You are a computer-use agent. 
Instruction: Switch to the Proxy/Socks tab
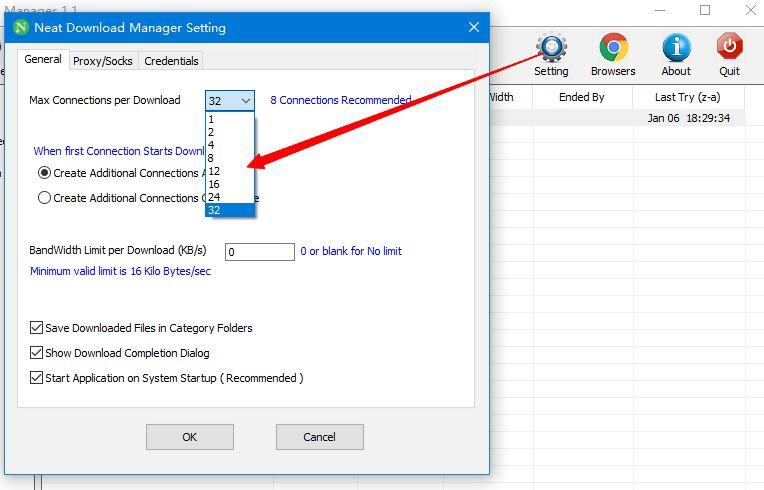click(103, 61)
